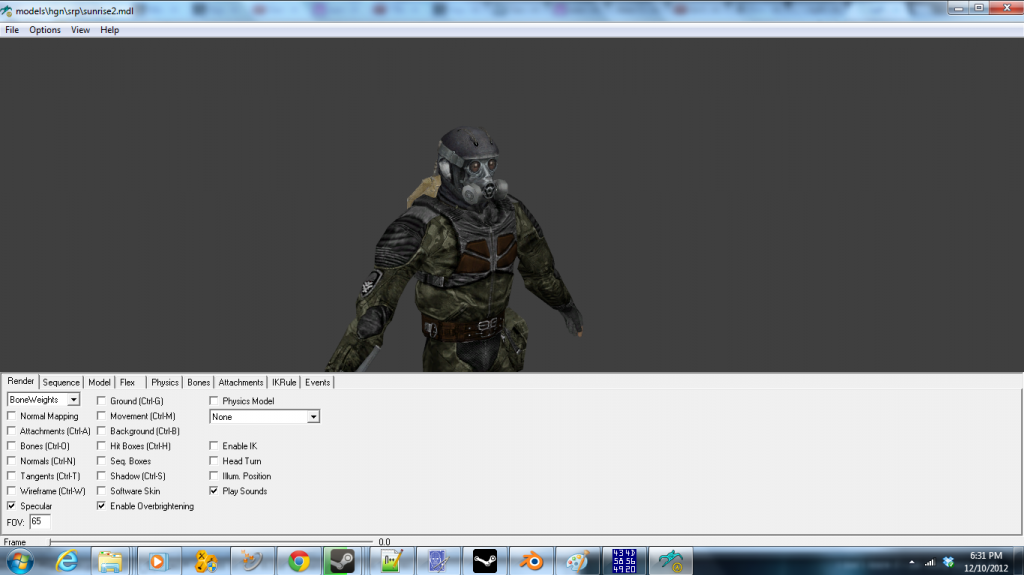Enable Bones (Ctrl-O) display
Screen dimensions: 1024x575
[12, 446]
